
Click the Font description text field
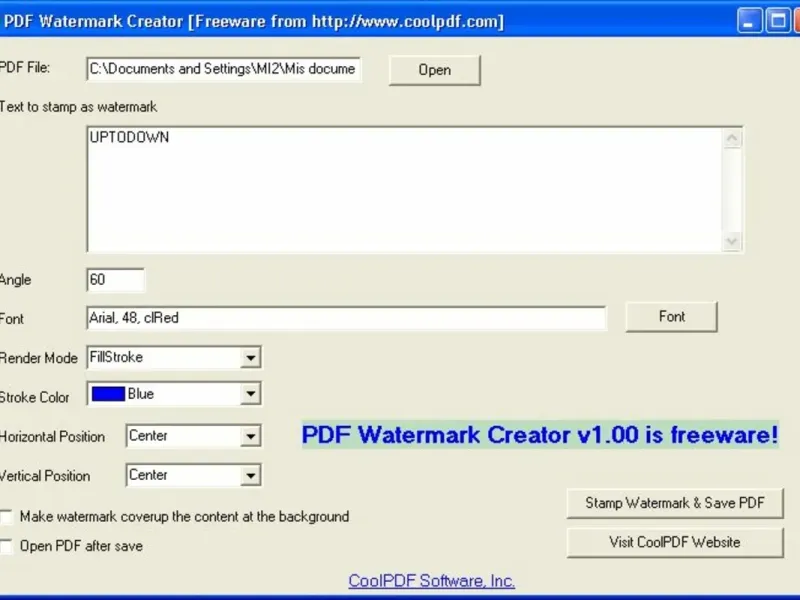[346, 318]
